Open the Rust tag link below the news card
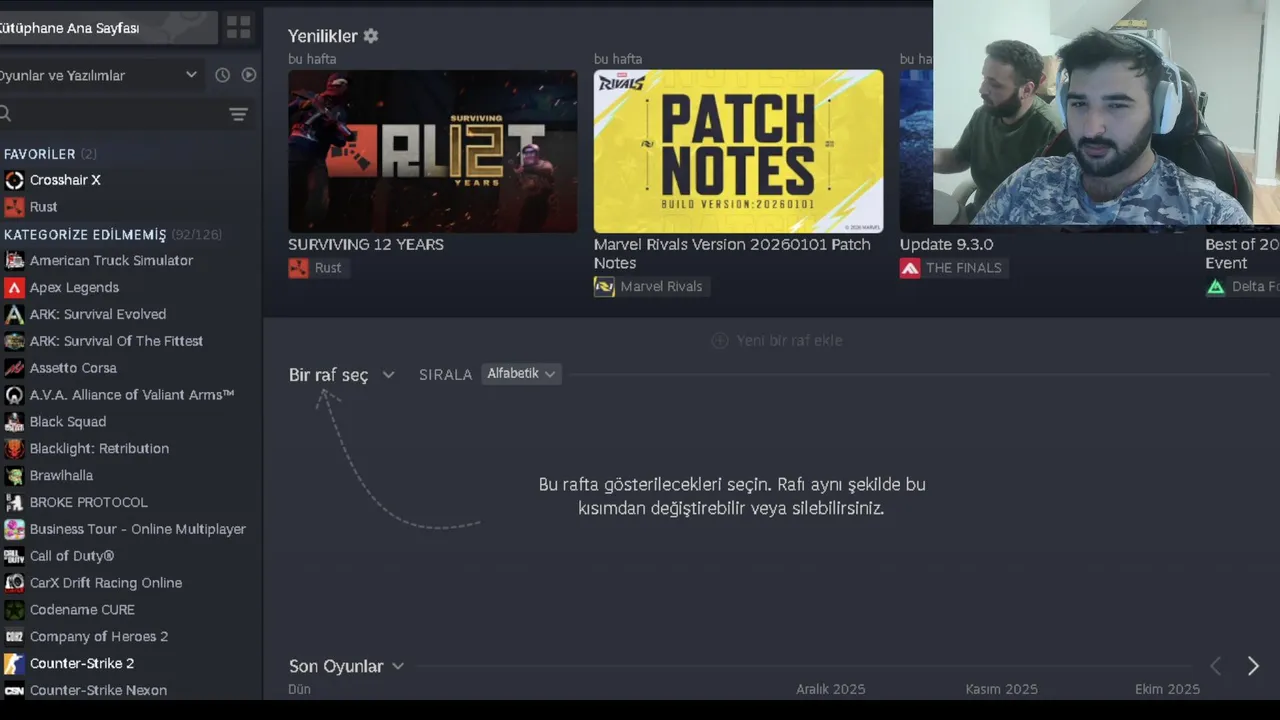The height and width of the screenshot is (720, 1280). (318, 268)
